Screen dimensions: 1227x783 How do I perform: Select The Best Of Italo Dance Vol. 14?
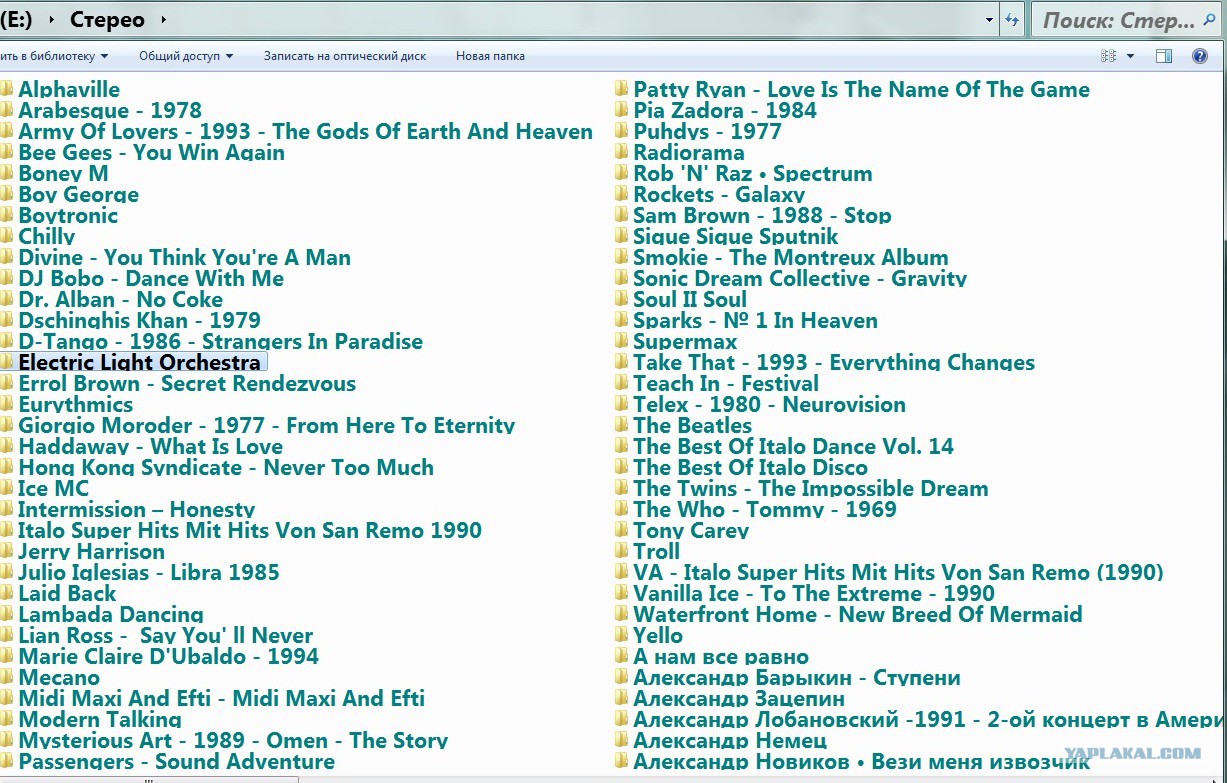tap(793, 446)
